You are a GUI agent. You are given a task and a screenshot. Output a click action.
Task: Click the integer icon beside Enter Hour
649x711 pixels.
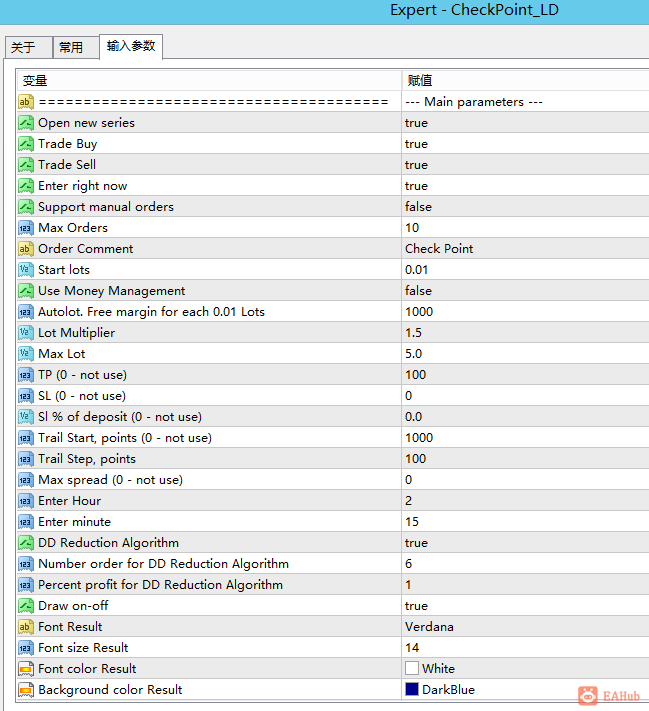pos(26,501)
